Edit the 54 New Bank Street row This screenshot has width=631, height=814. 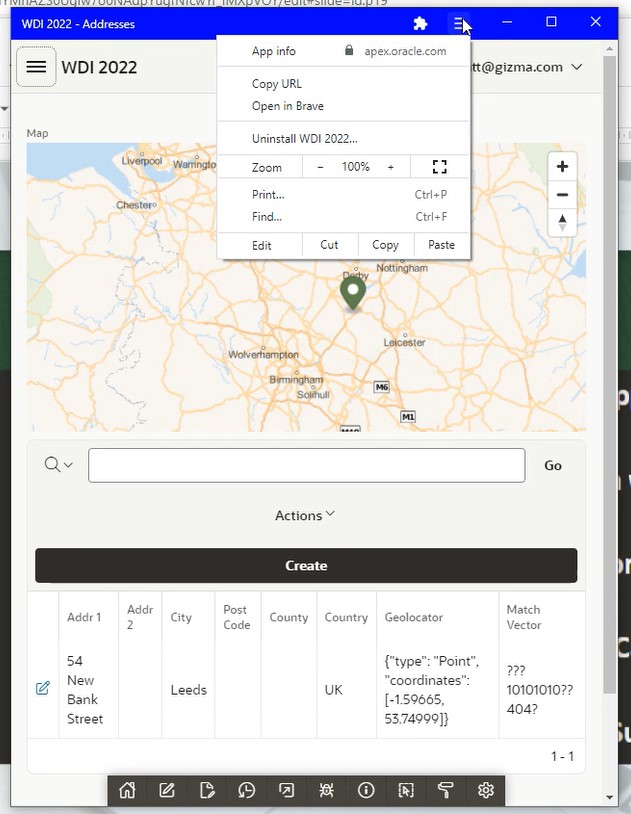(43, 688)
